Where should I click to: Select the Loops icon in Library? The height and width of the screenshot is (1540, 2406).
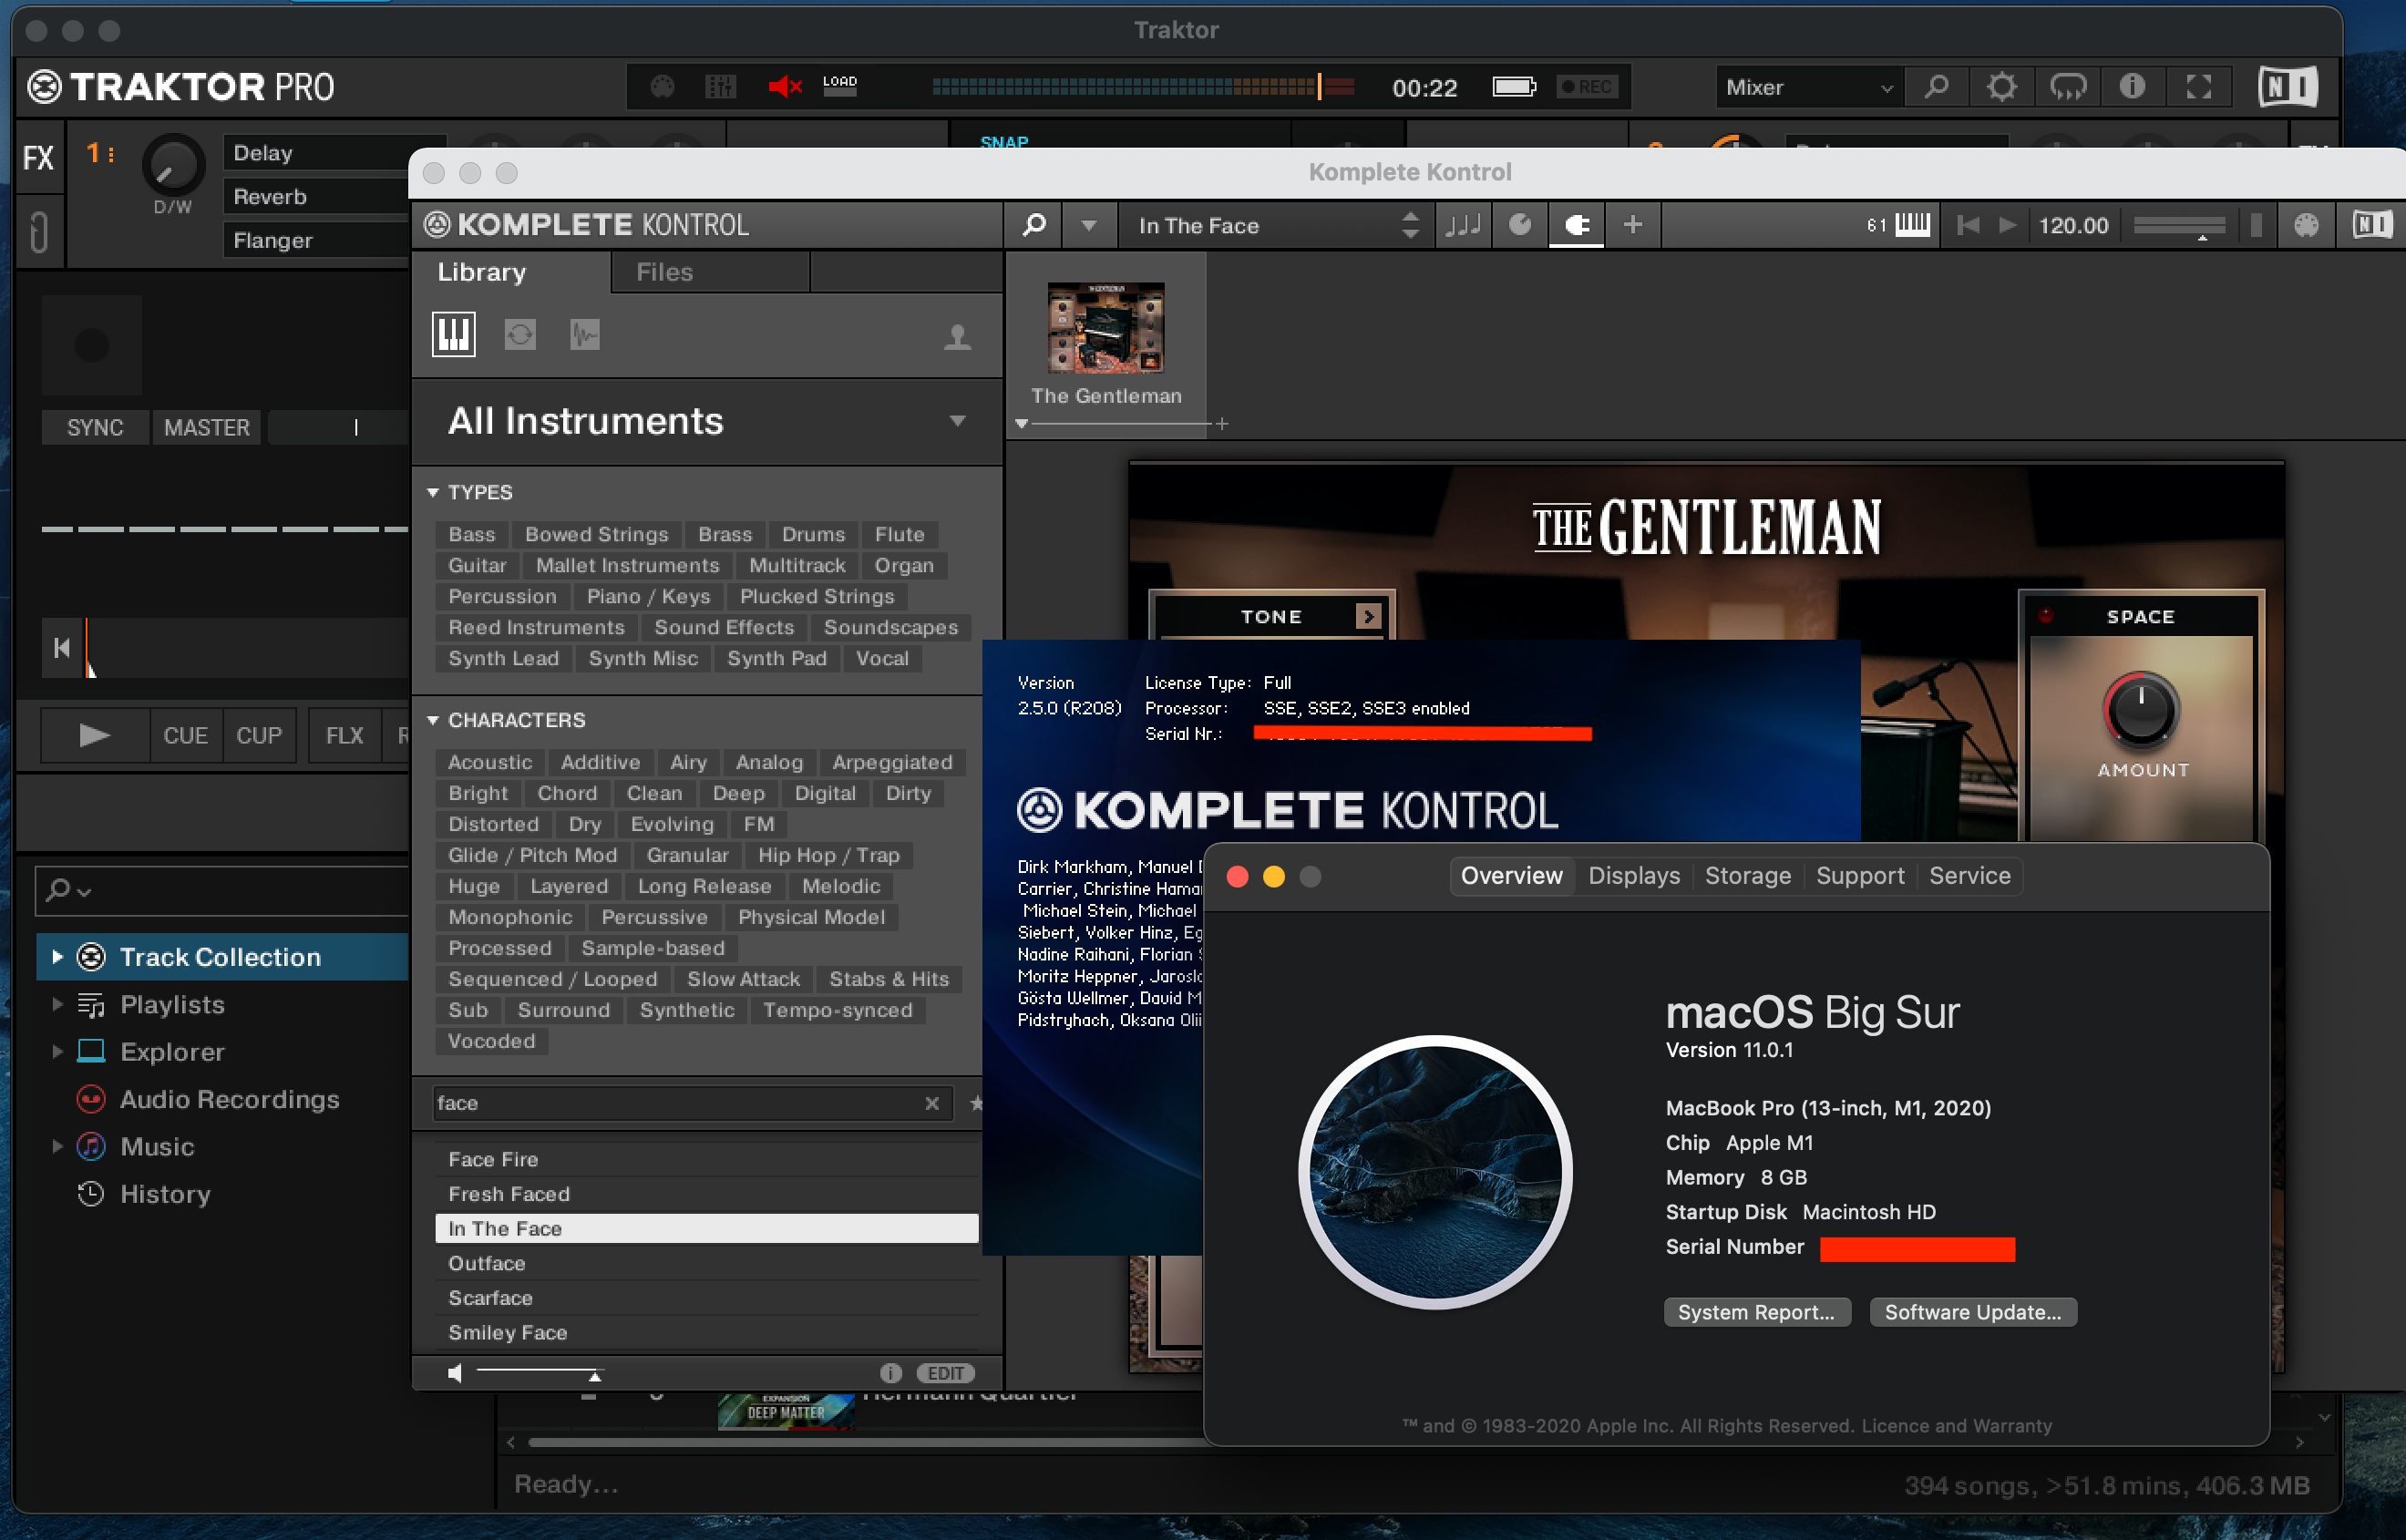click(520, 334)
